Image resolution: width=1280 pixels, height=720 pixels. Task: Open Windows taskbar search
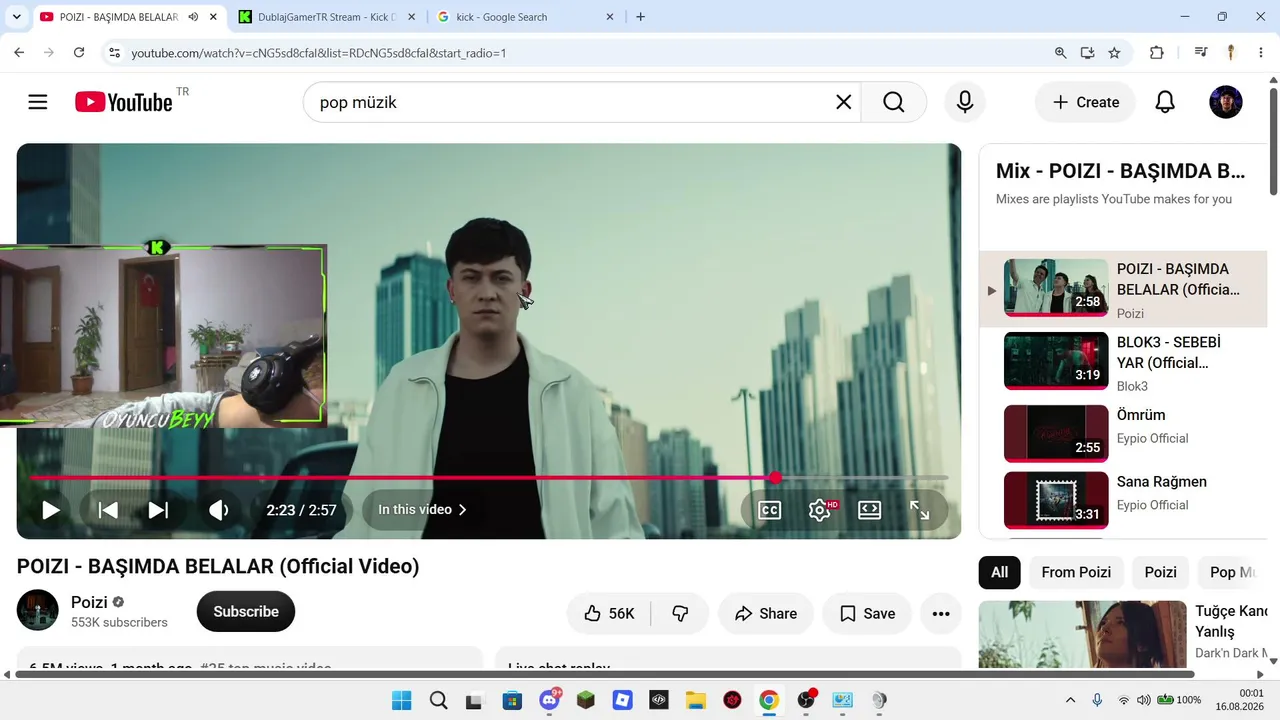coord(438,700)
